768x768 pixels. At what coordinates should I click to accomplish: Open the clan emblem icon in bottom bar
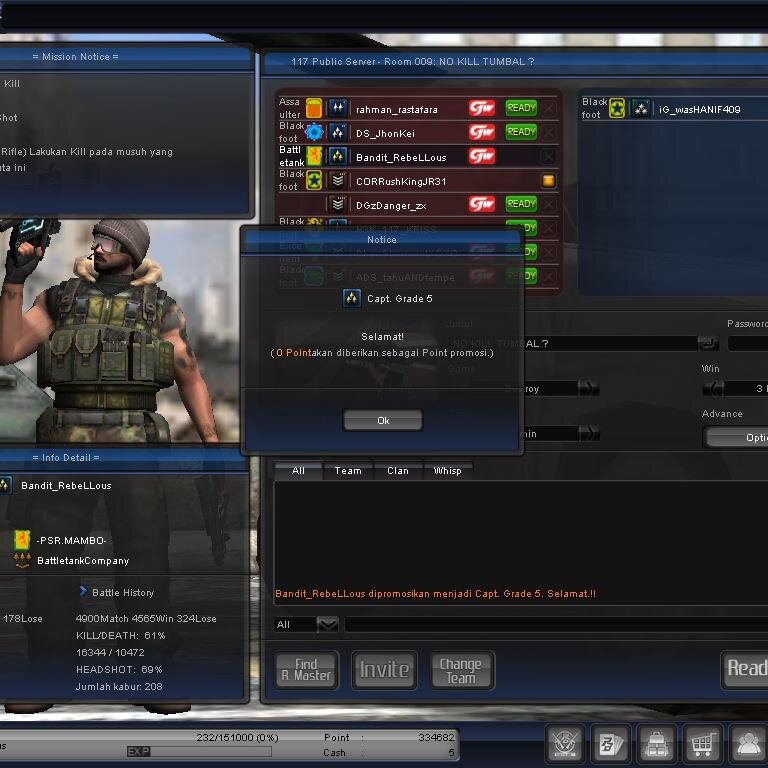[565, 744]
